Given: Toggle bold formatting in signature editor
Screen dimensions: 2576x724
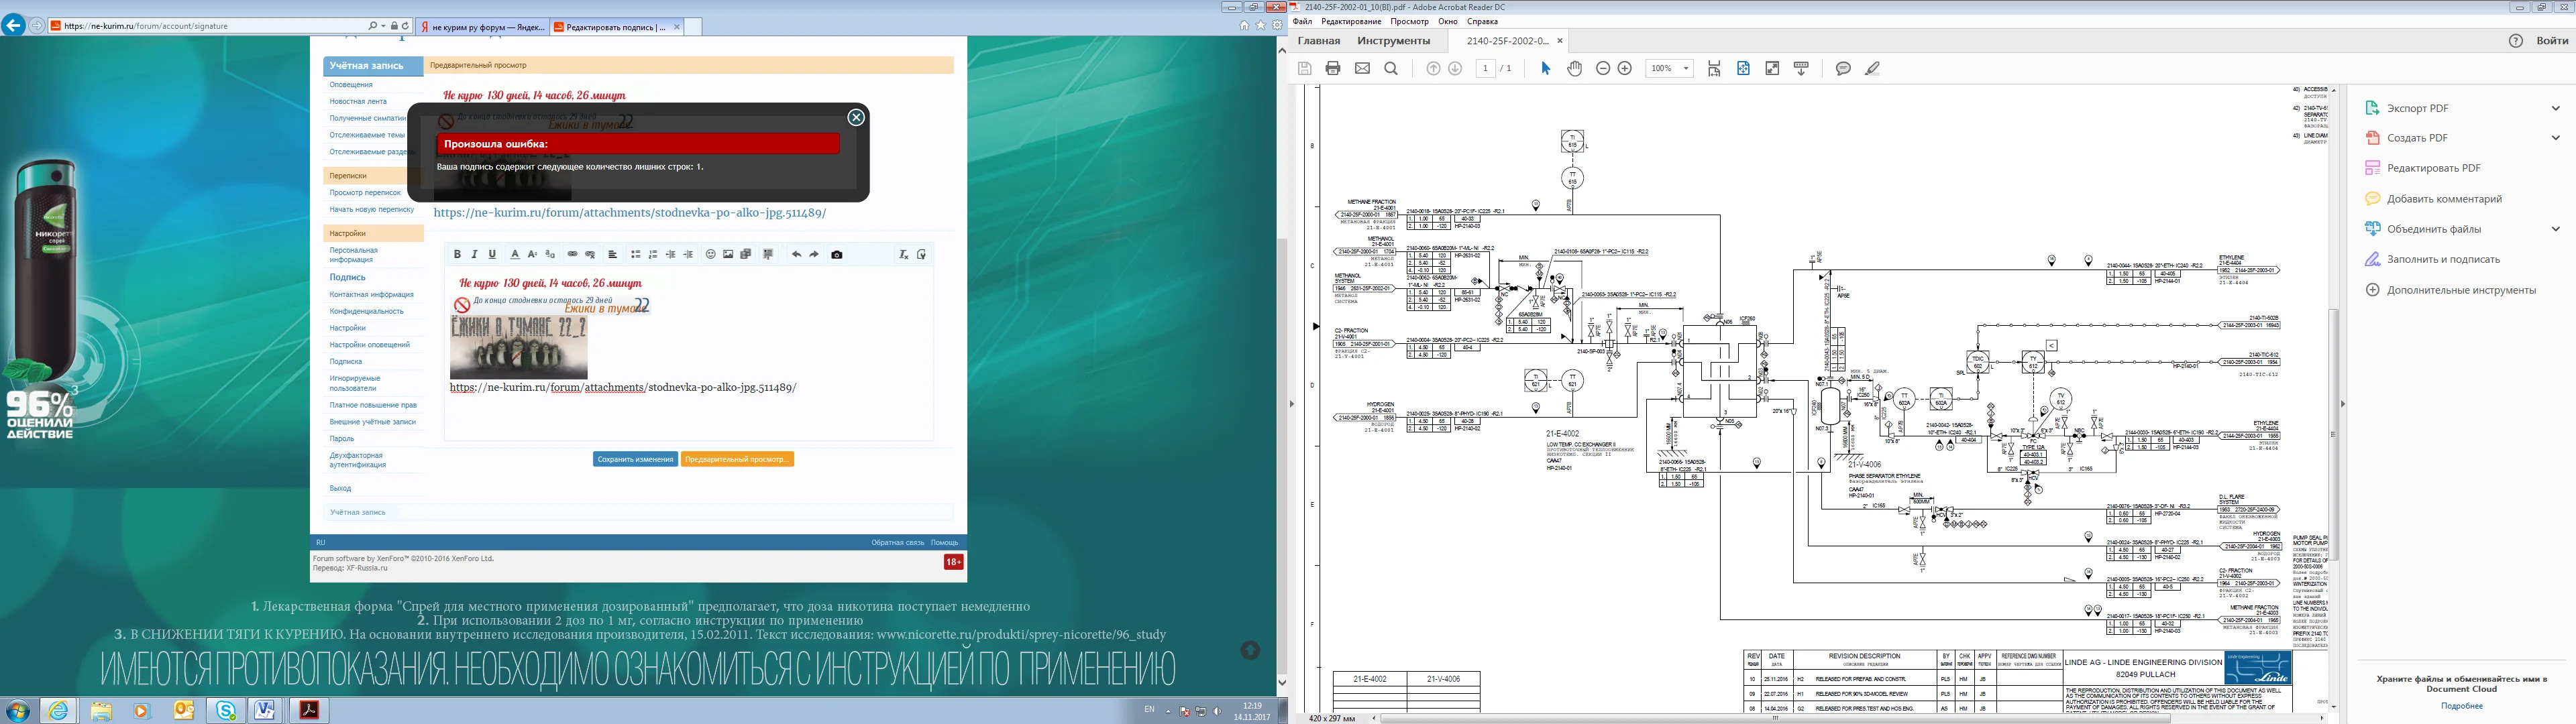Looking at the screenshot, I should pos(457,255).
